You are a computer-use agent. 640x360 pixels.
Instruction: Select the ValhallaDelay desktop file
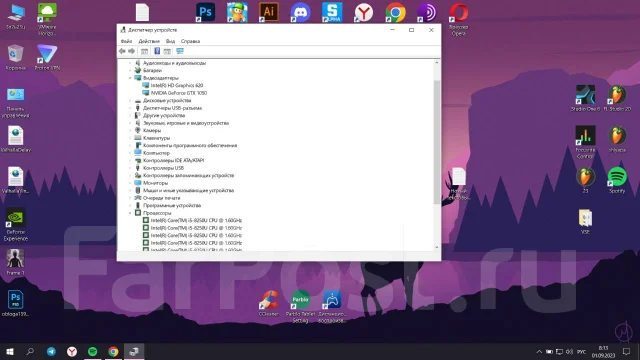click(16, 139)
